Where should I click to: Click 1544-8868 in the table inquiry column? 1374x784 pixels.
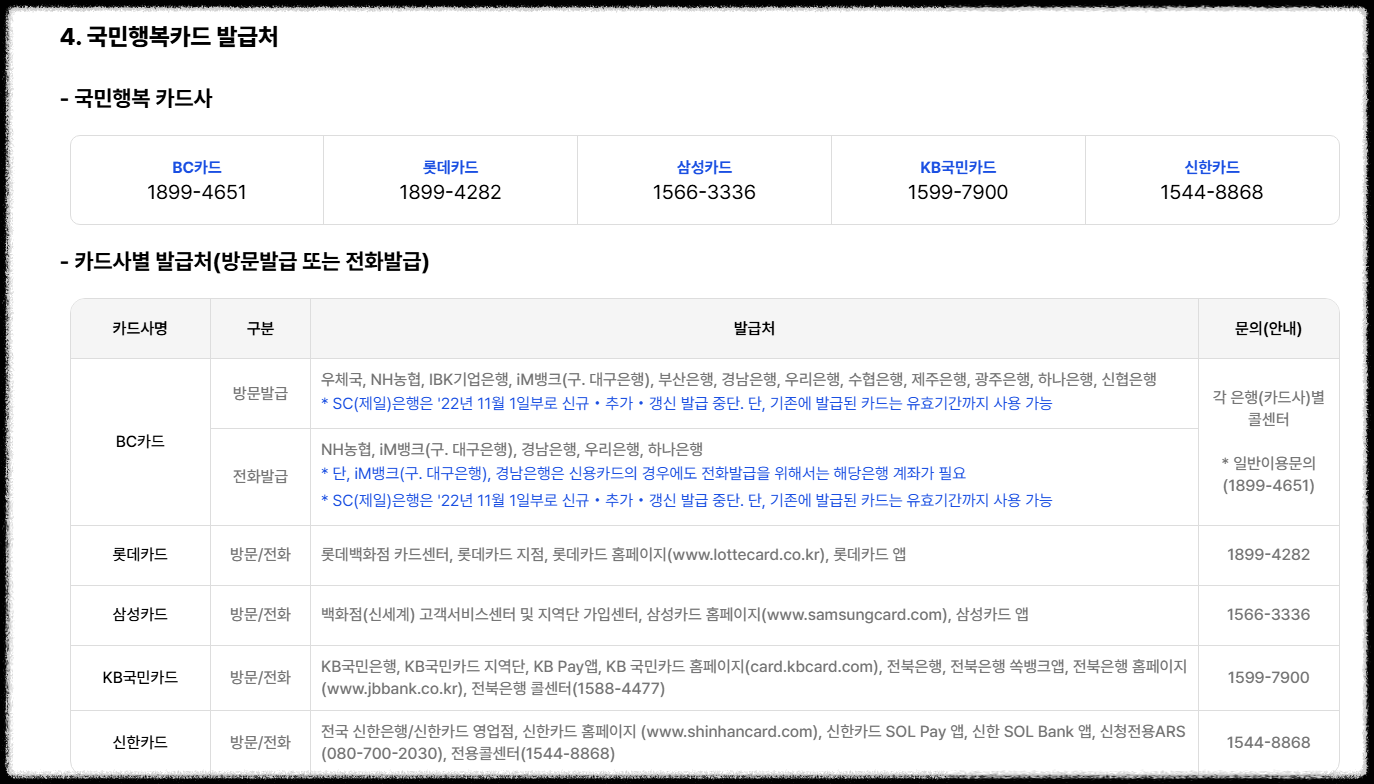pyautogui.click(x=1268, y=742)
